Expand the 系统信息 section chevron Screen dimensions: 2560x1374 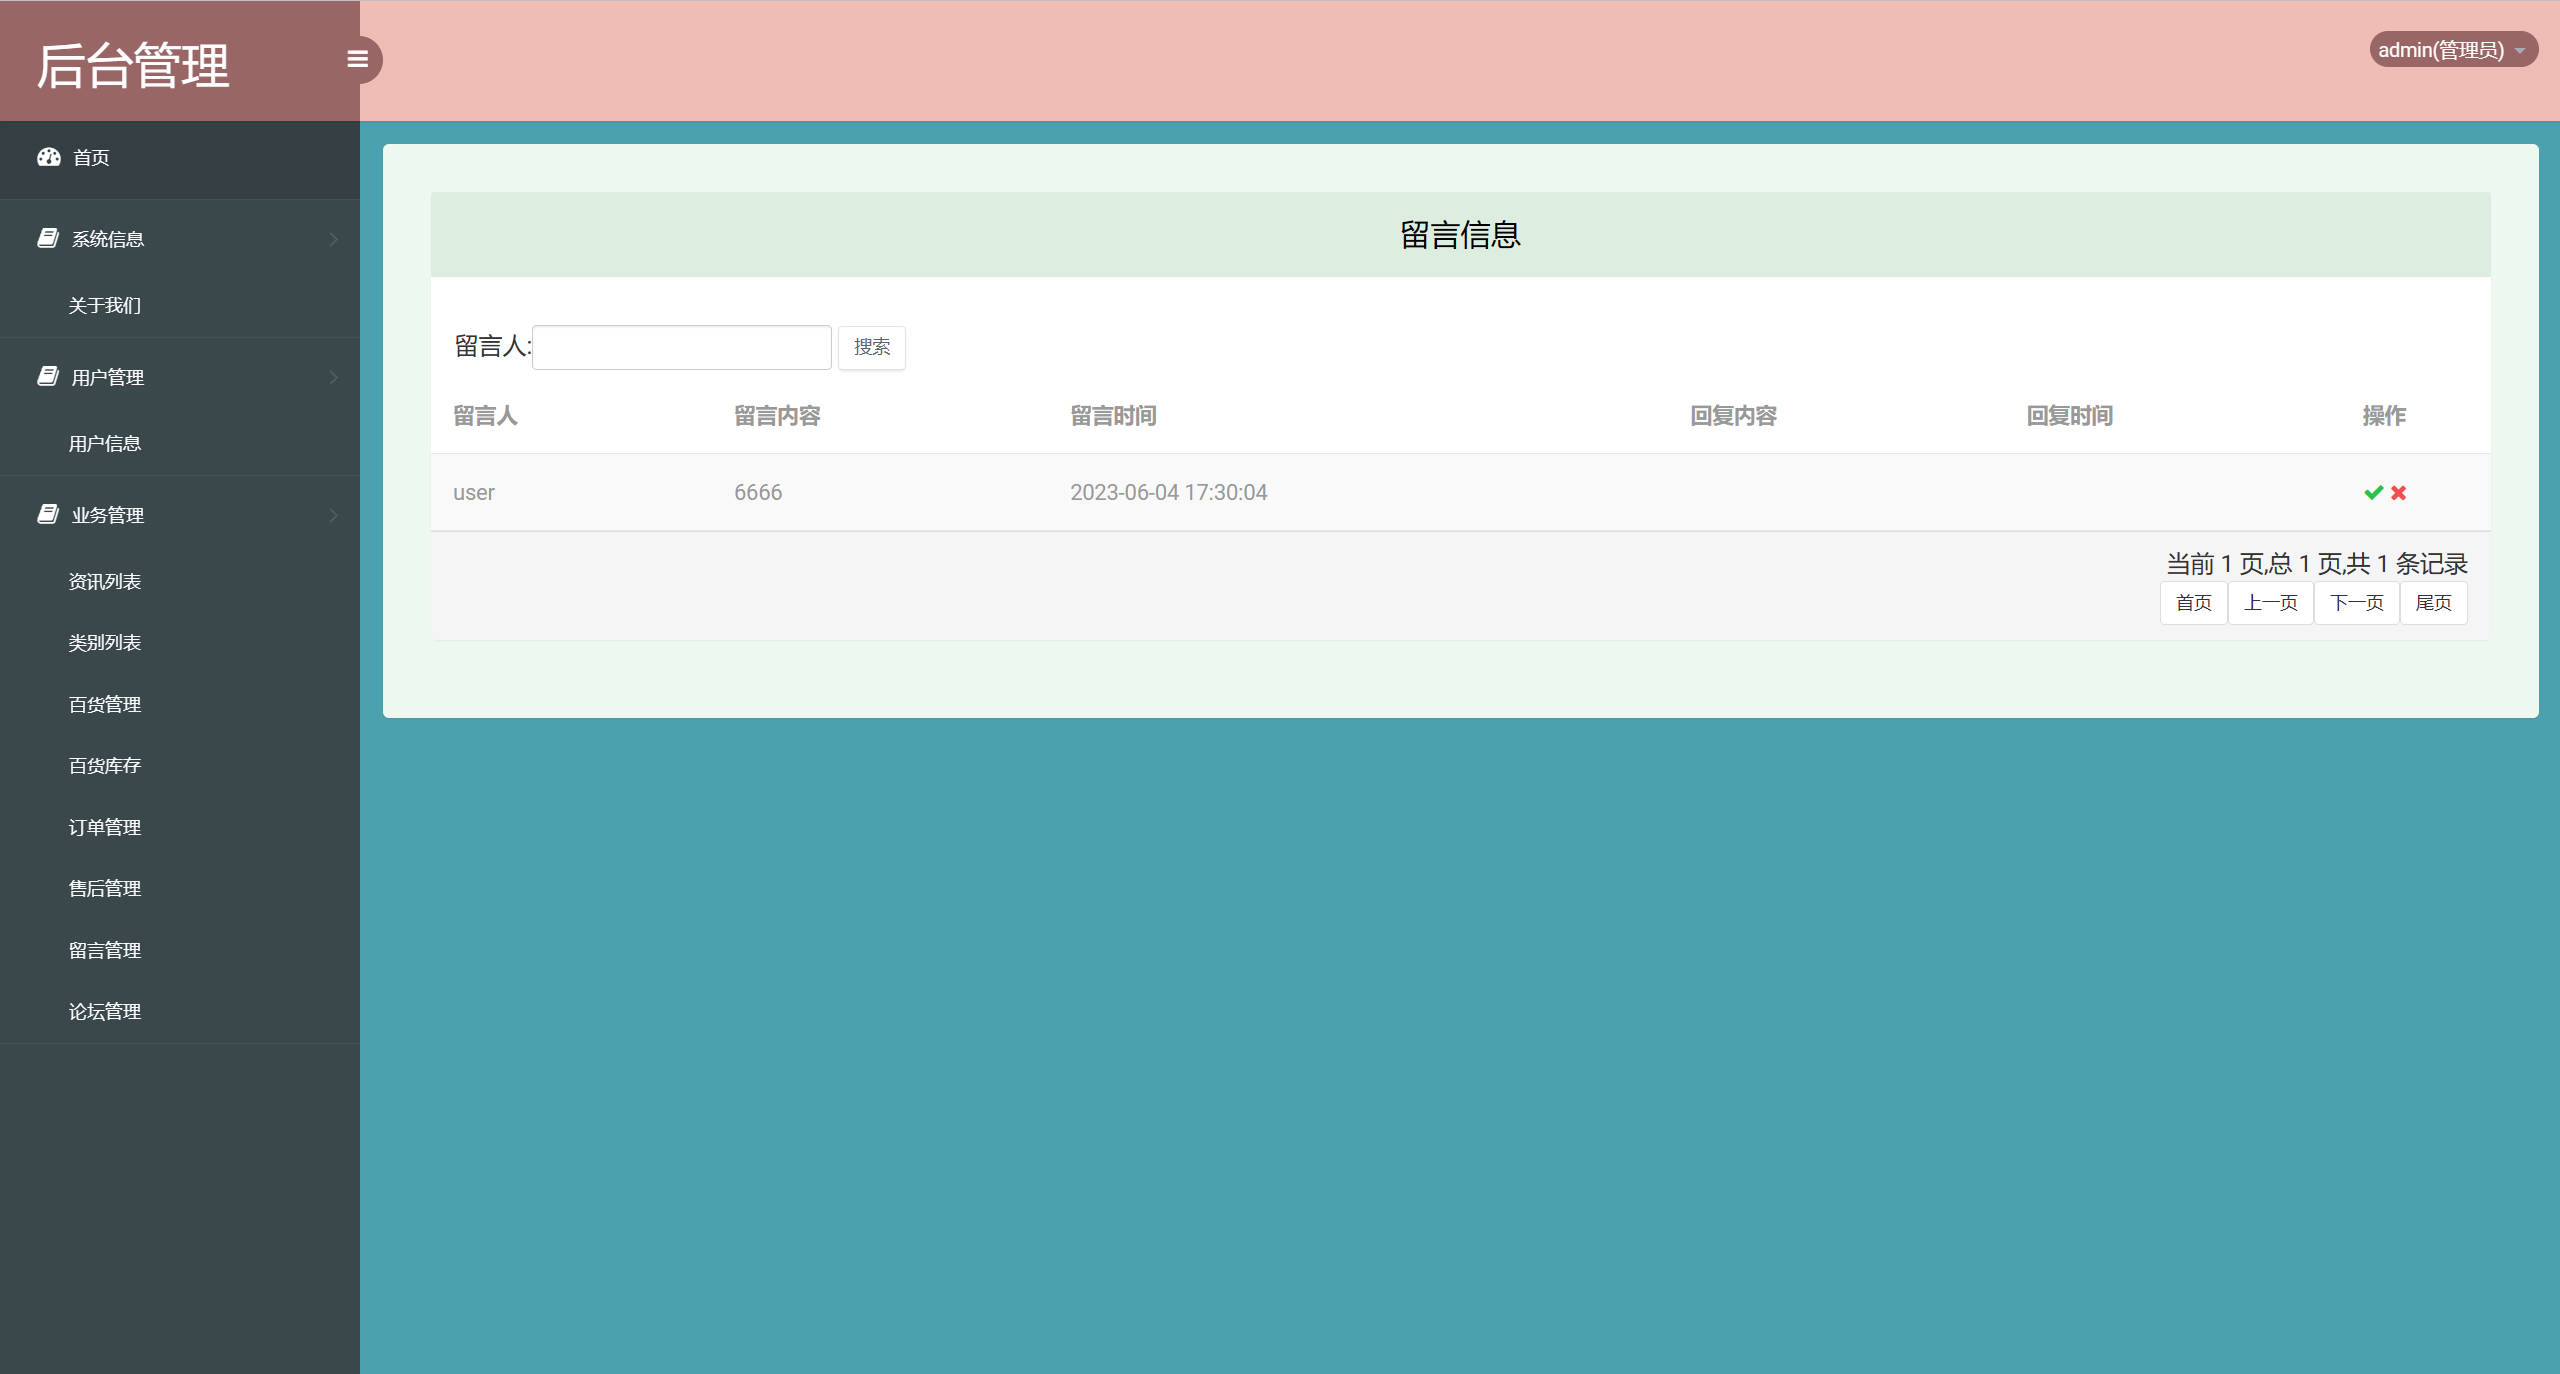333,238
